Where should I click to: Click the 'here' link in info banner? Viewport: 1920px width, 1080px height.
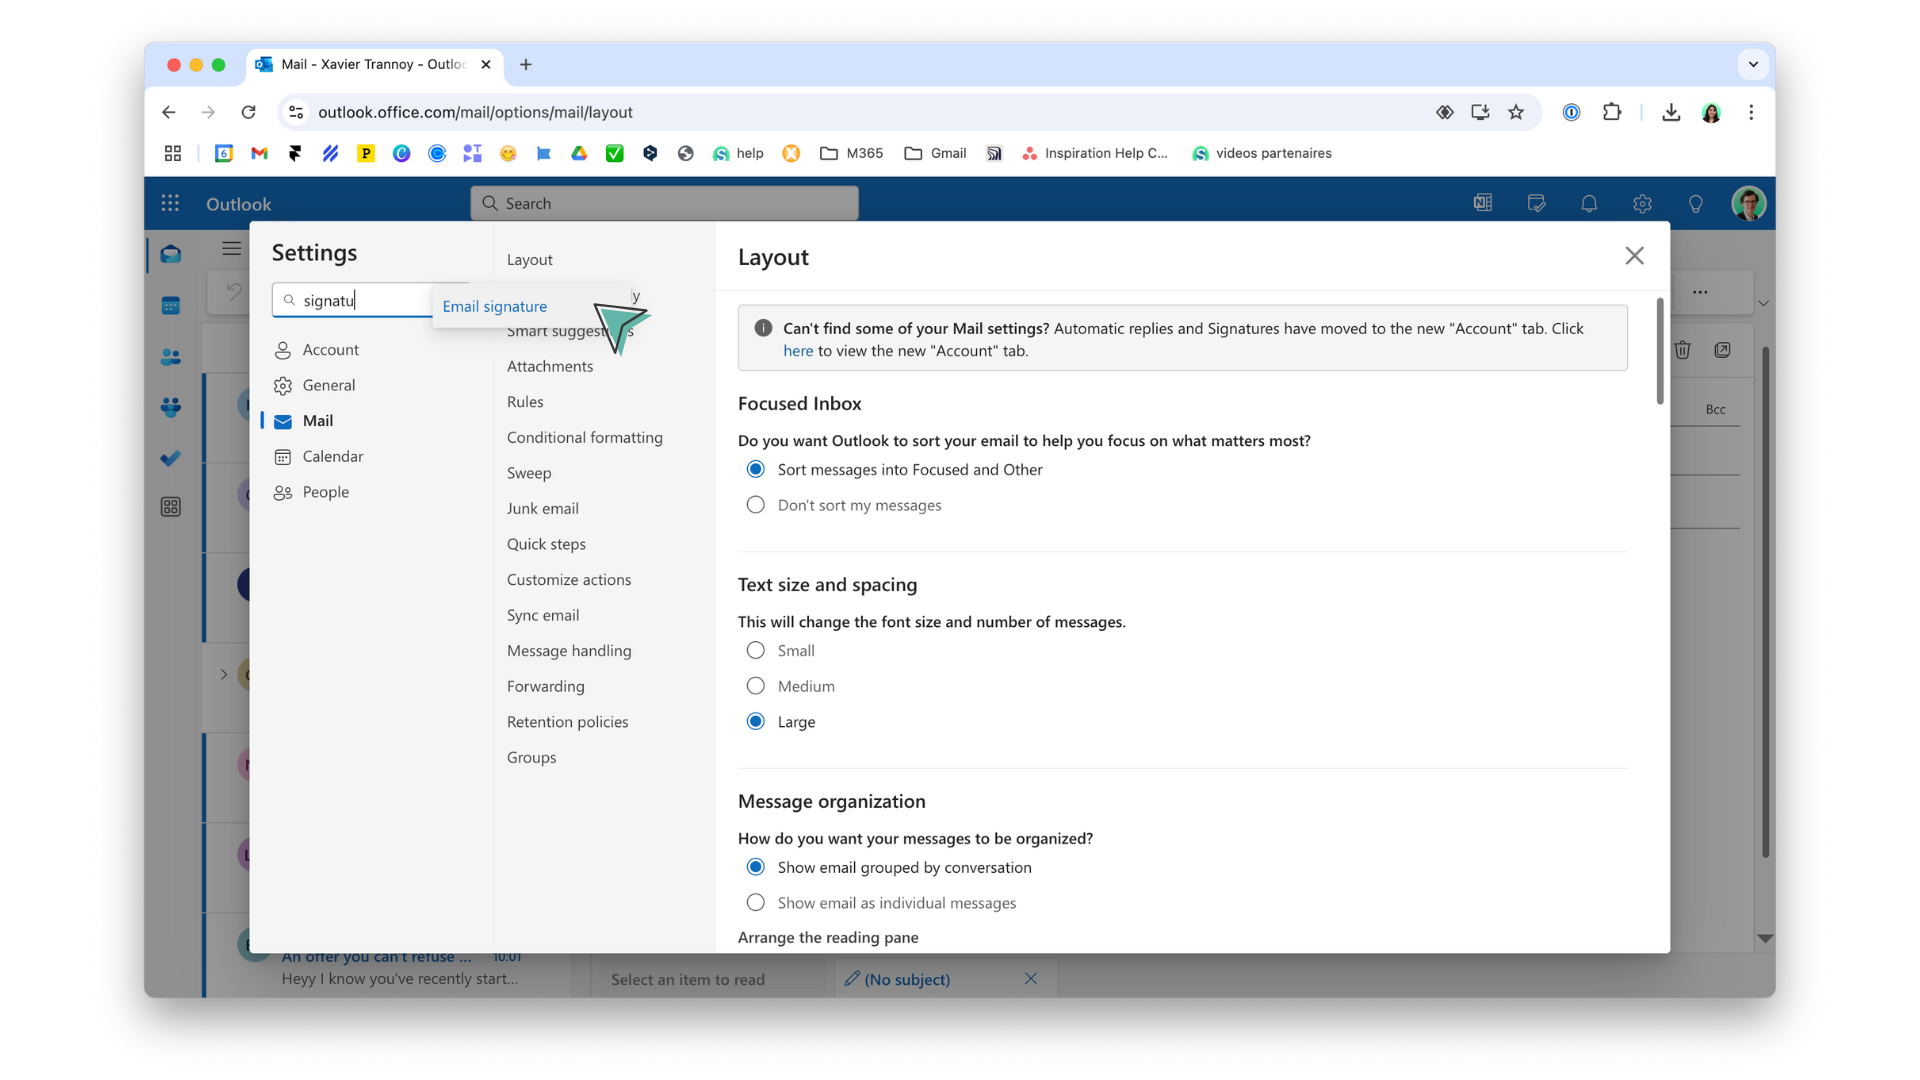[x=797, y=351]
